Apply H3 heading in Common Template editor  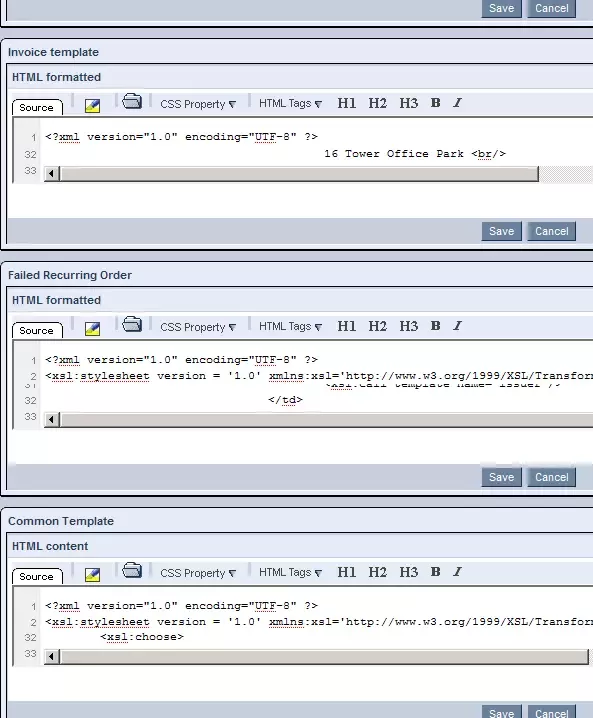click(408, 572)
